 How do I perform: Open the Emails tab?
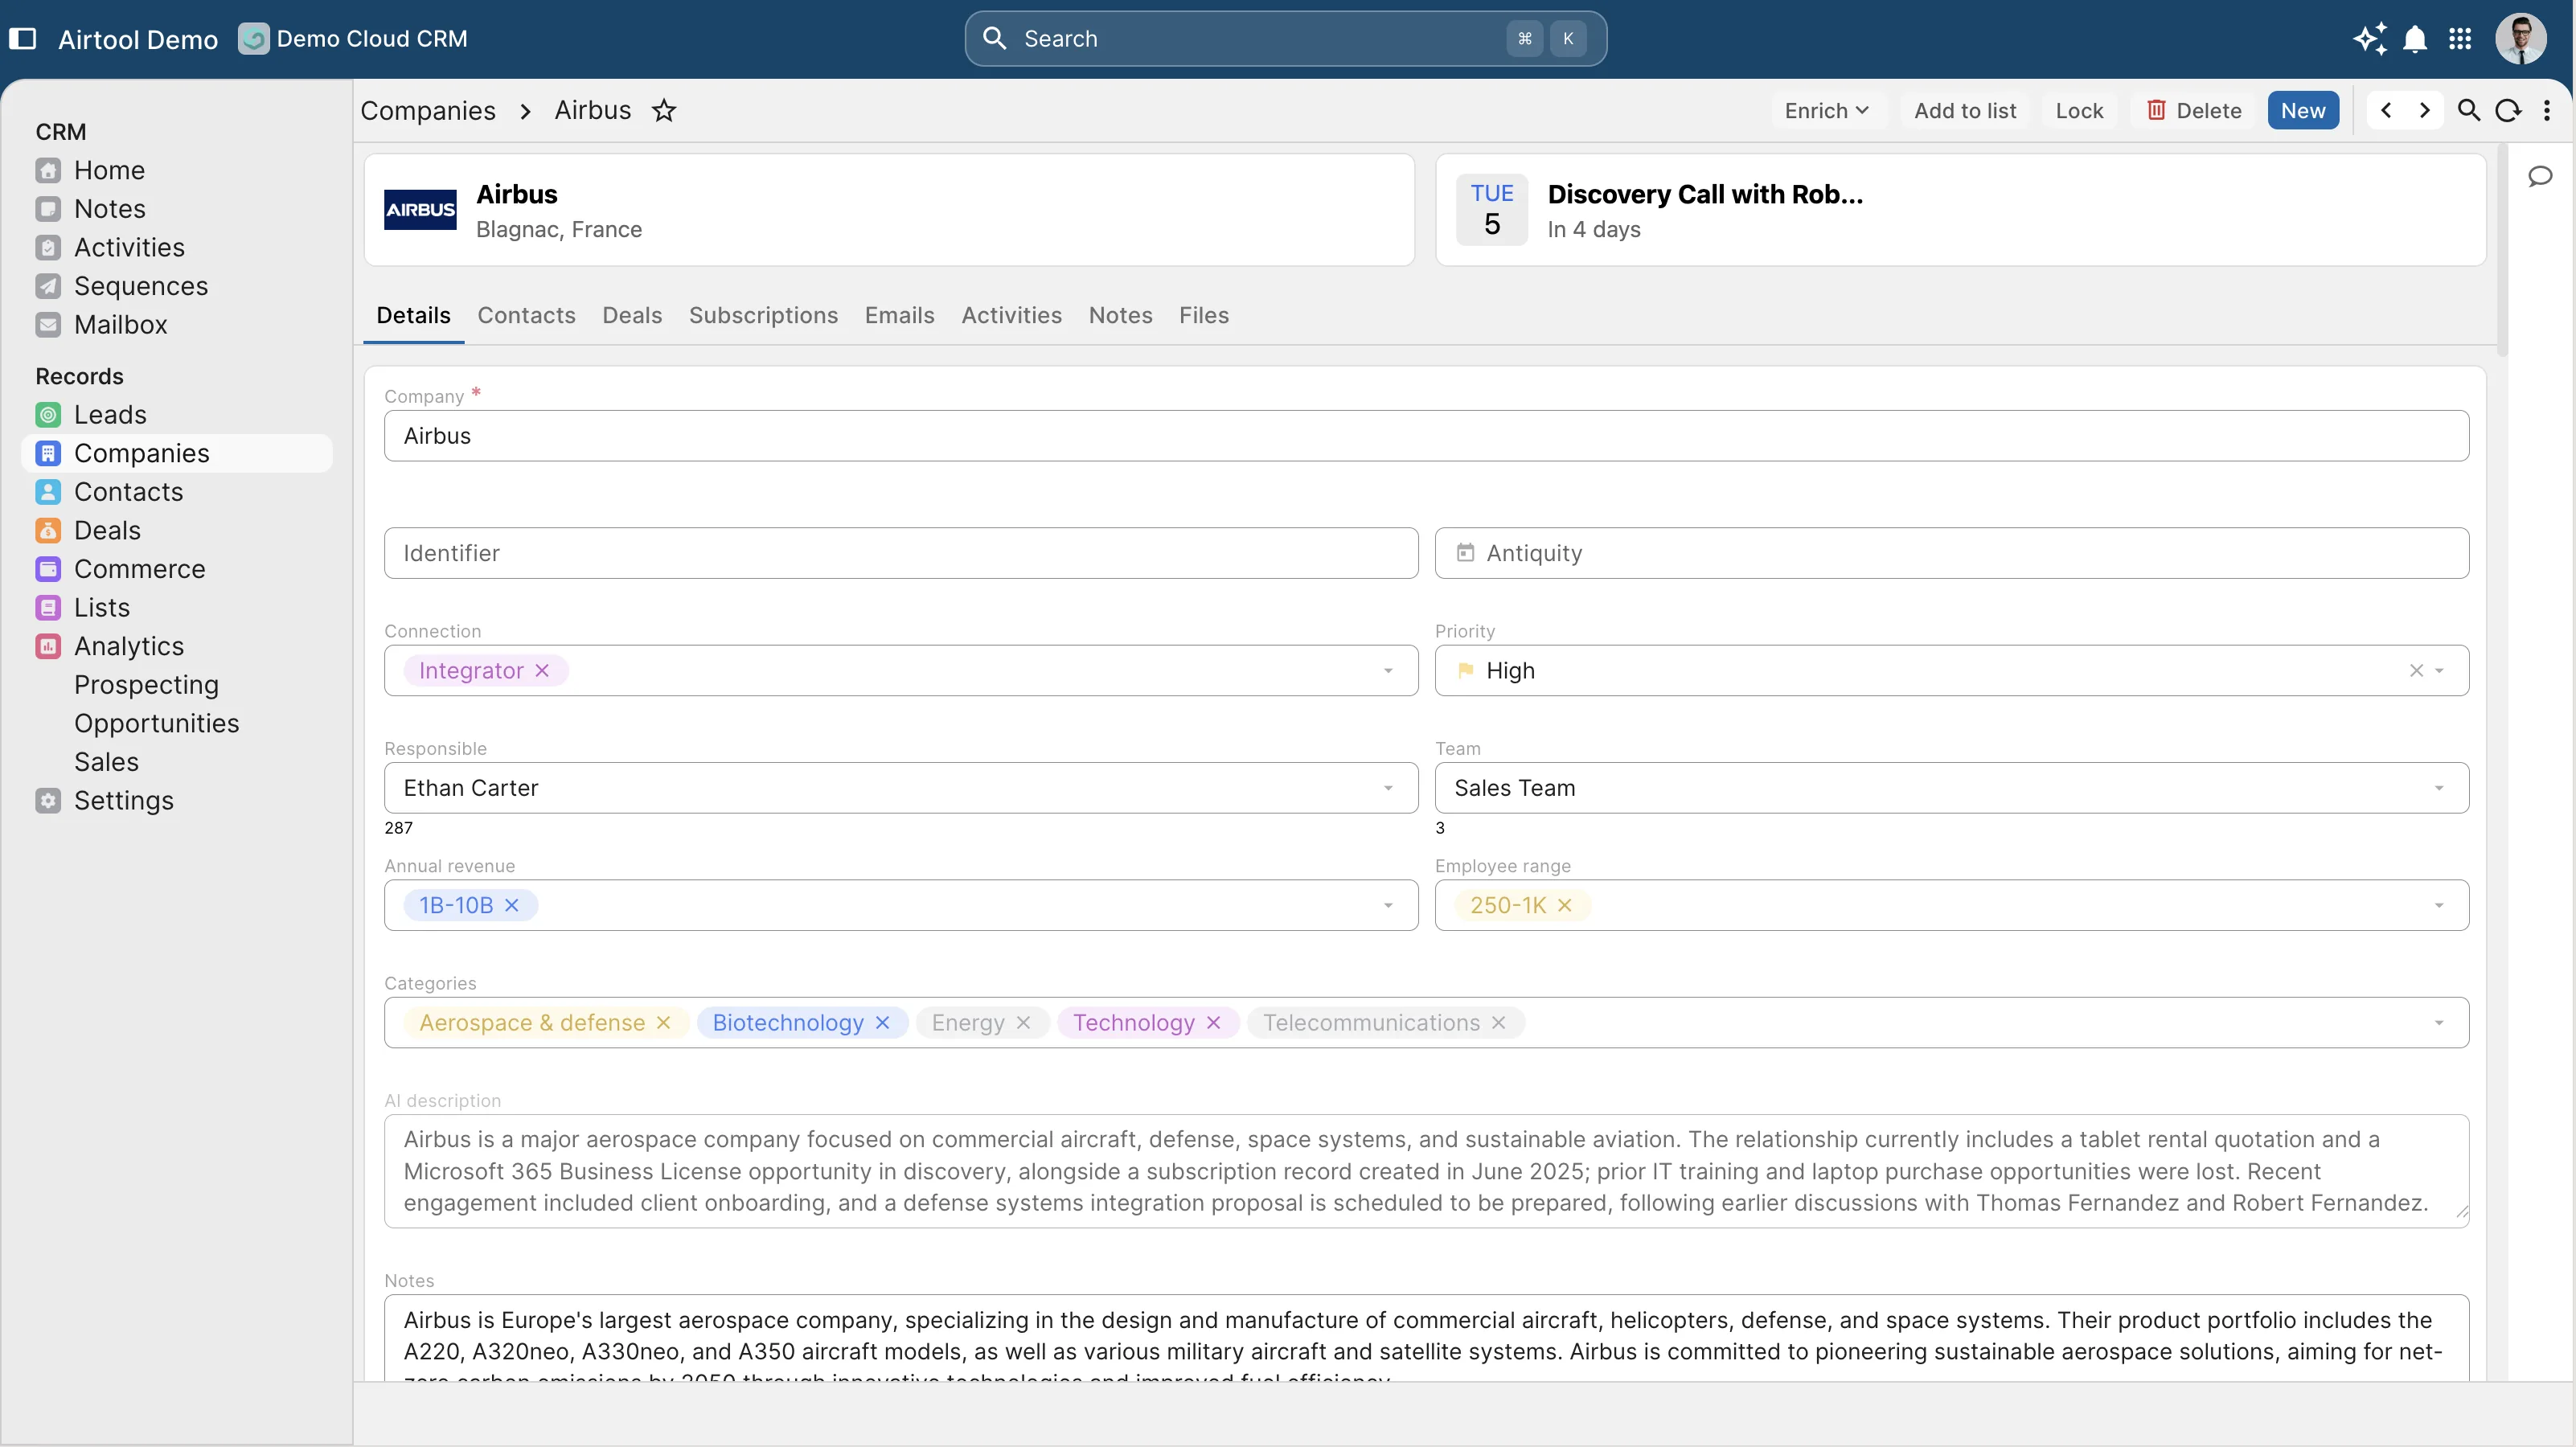point(899,315)
